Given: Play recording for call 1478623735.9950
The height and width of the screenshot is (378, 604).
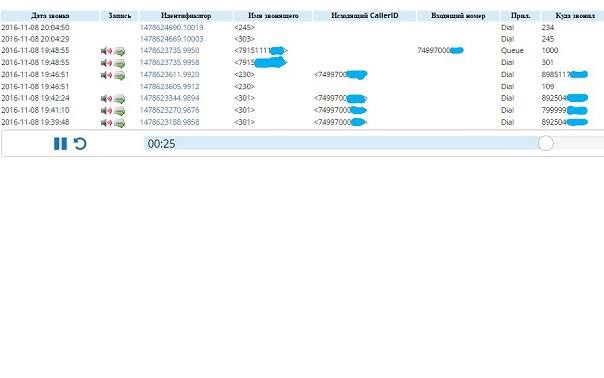Looking at the screenshot, I should coord(106,51).
